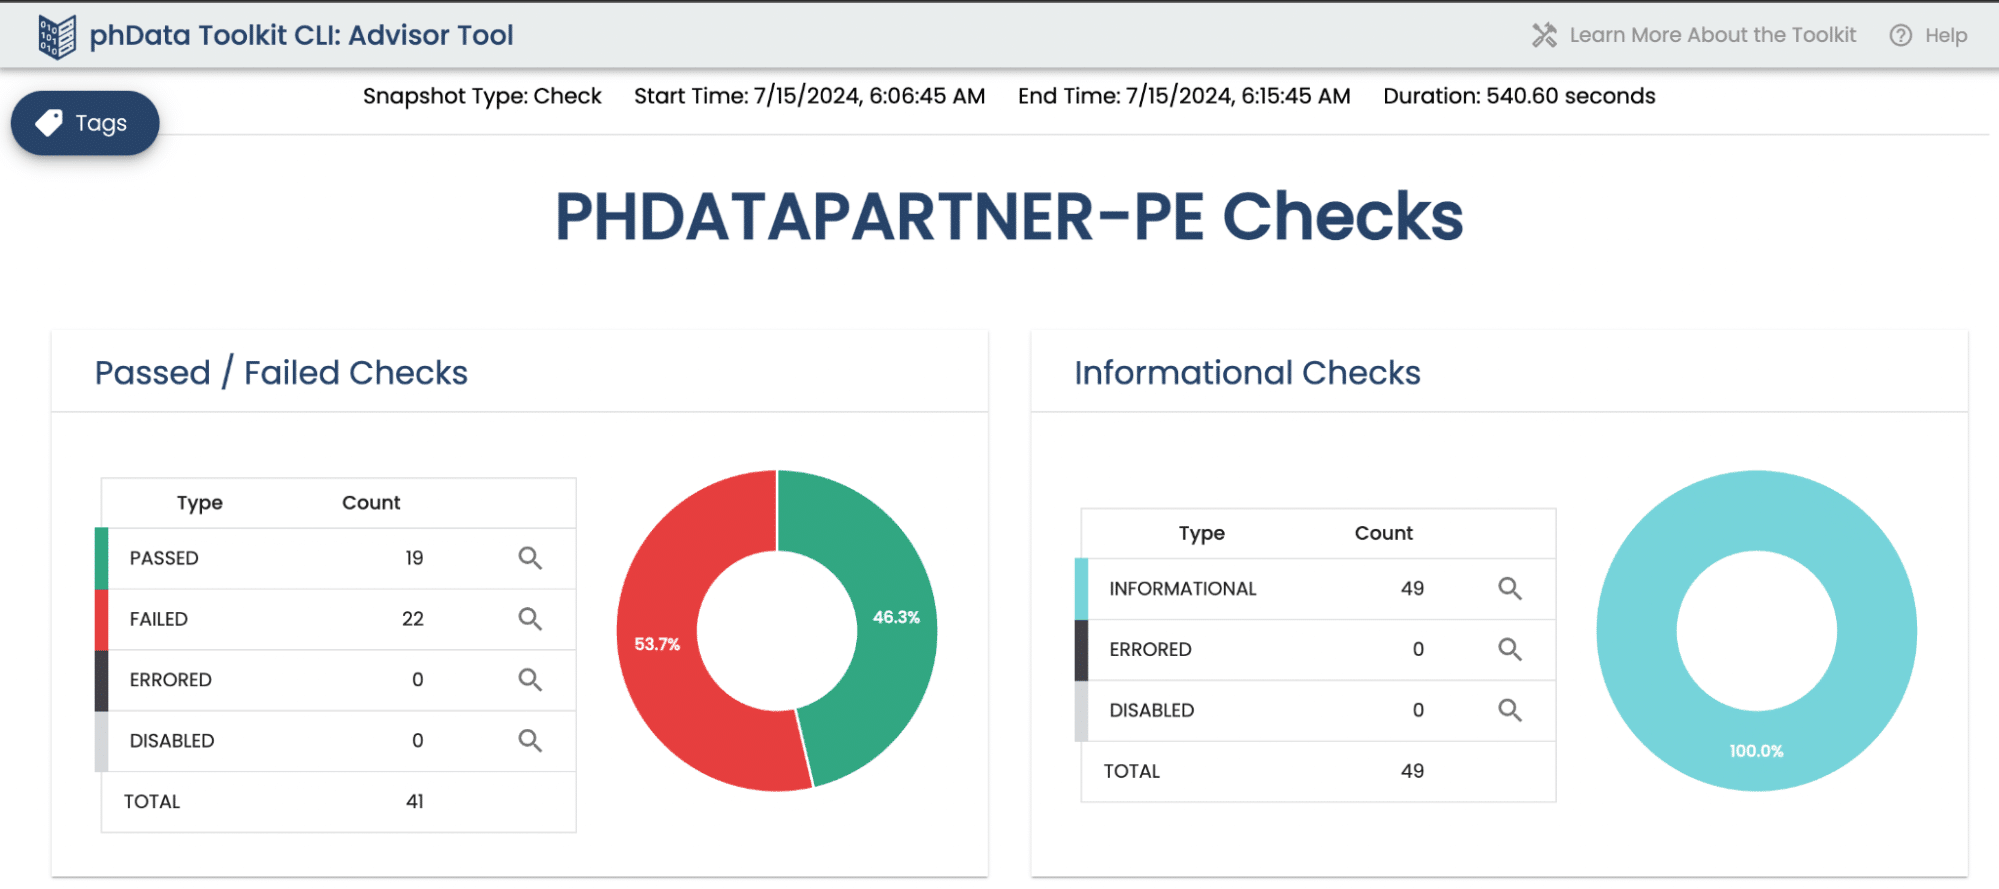Click the magnifier next to INFORMATIONAL count

click(1510, 589)
